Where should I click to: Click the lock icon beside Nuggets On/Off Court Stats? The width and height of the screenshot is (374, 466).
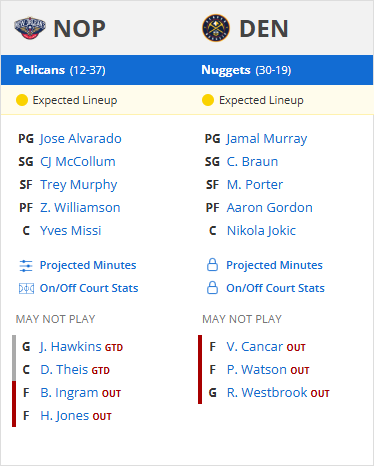coord(212,288)
